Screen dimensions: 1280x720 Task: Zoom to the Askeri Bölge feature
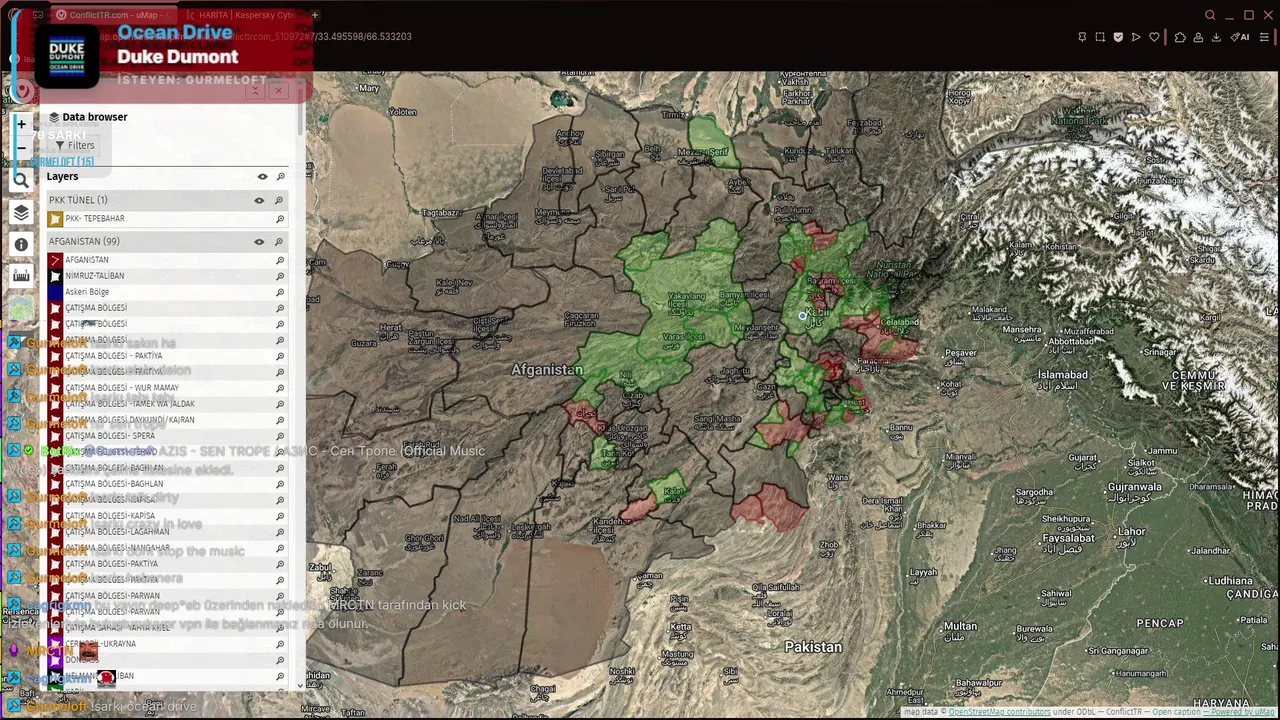click(280, 292)
